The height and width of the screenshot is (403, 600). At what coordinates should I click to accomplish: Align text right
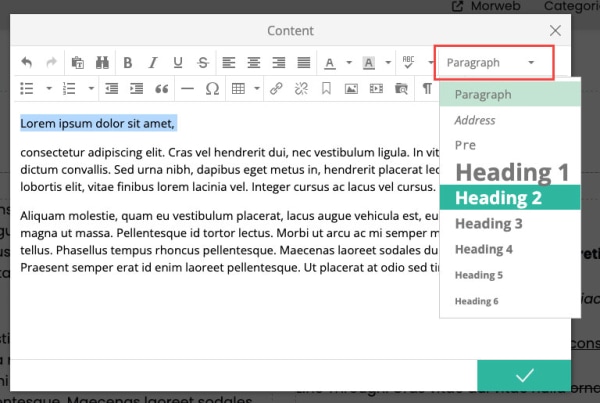point(279,62)
